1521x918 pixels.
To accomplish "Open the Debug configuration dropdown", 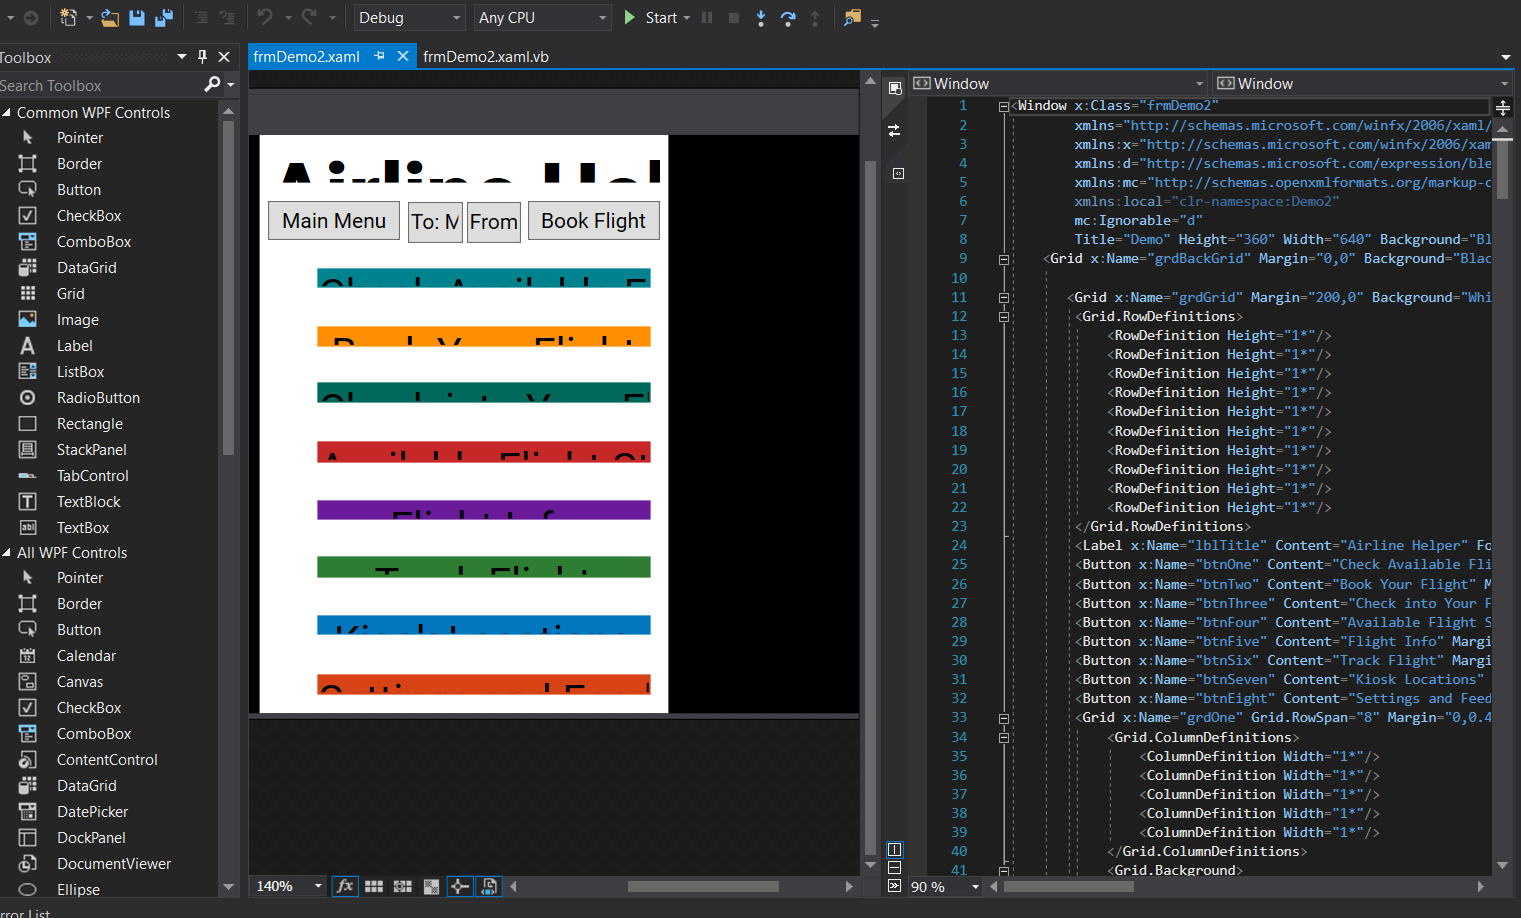I will click(410, 18).
